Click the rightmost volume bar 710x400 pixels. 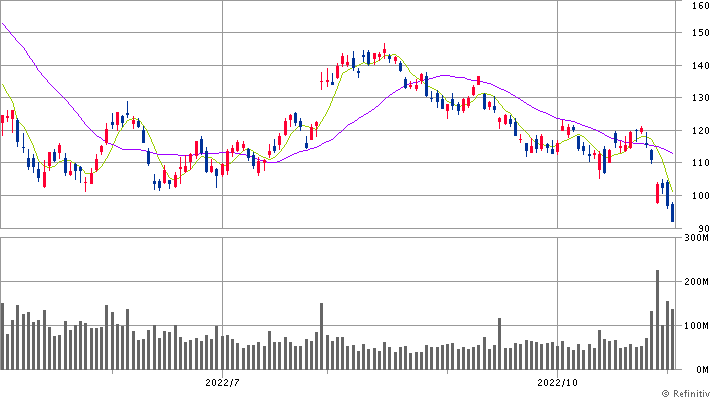pyautogui.click(x=673, y=339)
